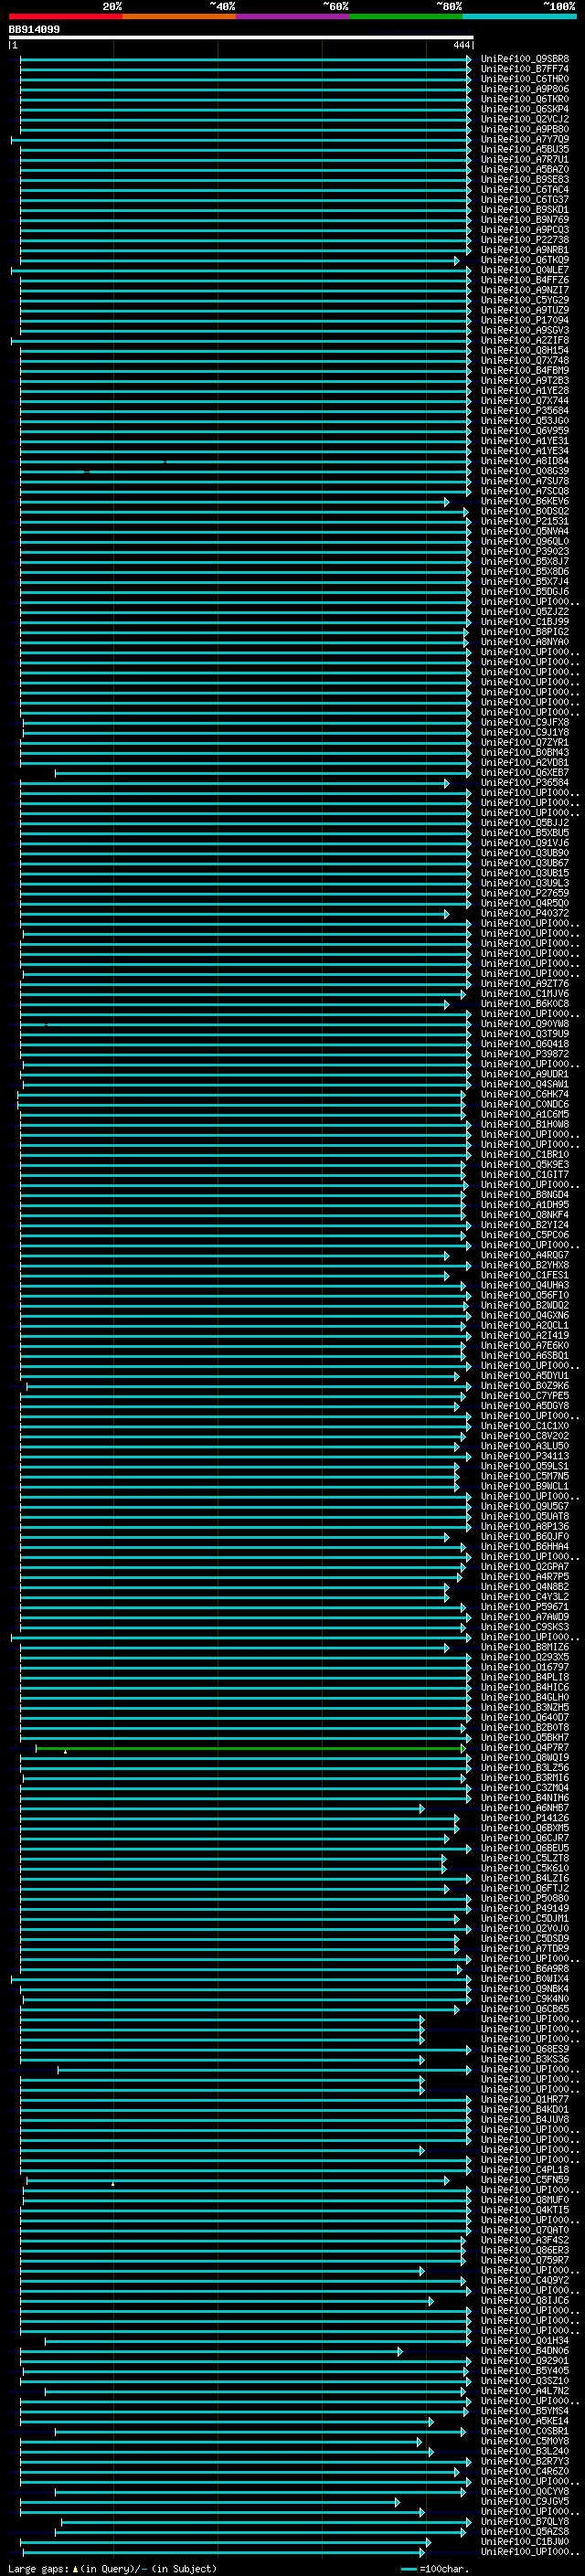Select the UniRef100_Q8H154 label
Screen dimensions: 585x2576
click(525, 350)
